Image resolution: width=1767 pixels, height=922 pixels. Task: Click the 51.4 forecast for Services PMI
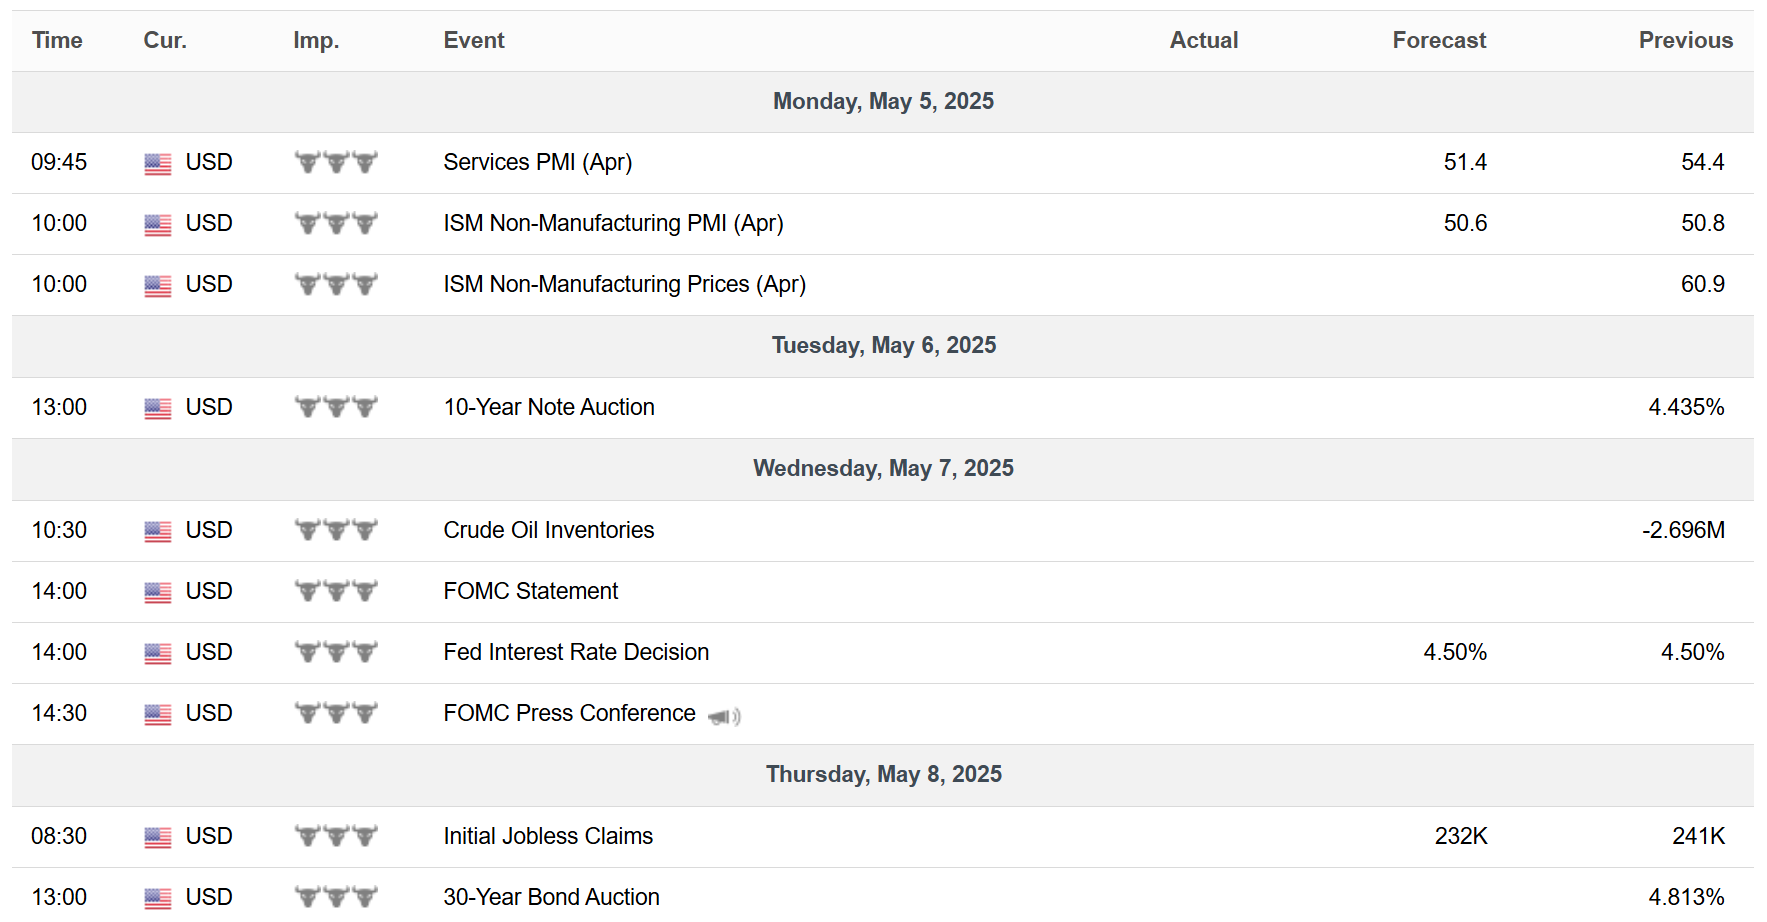coord(1465,162)
